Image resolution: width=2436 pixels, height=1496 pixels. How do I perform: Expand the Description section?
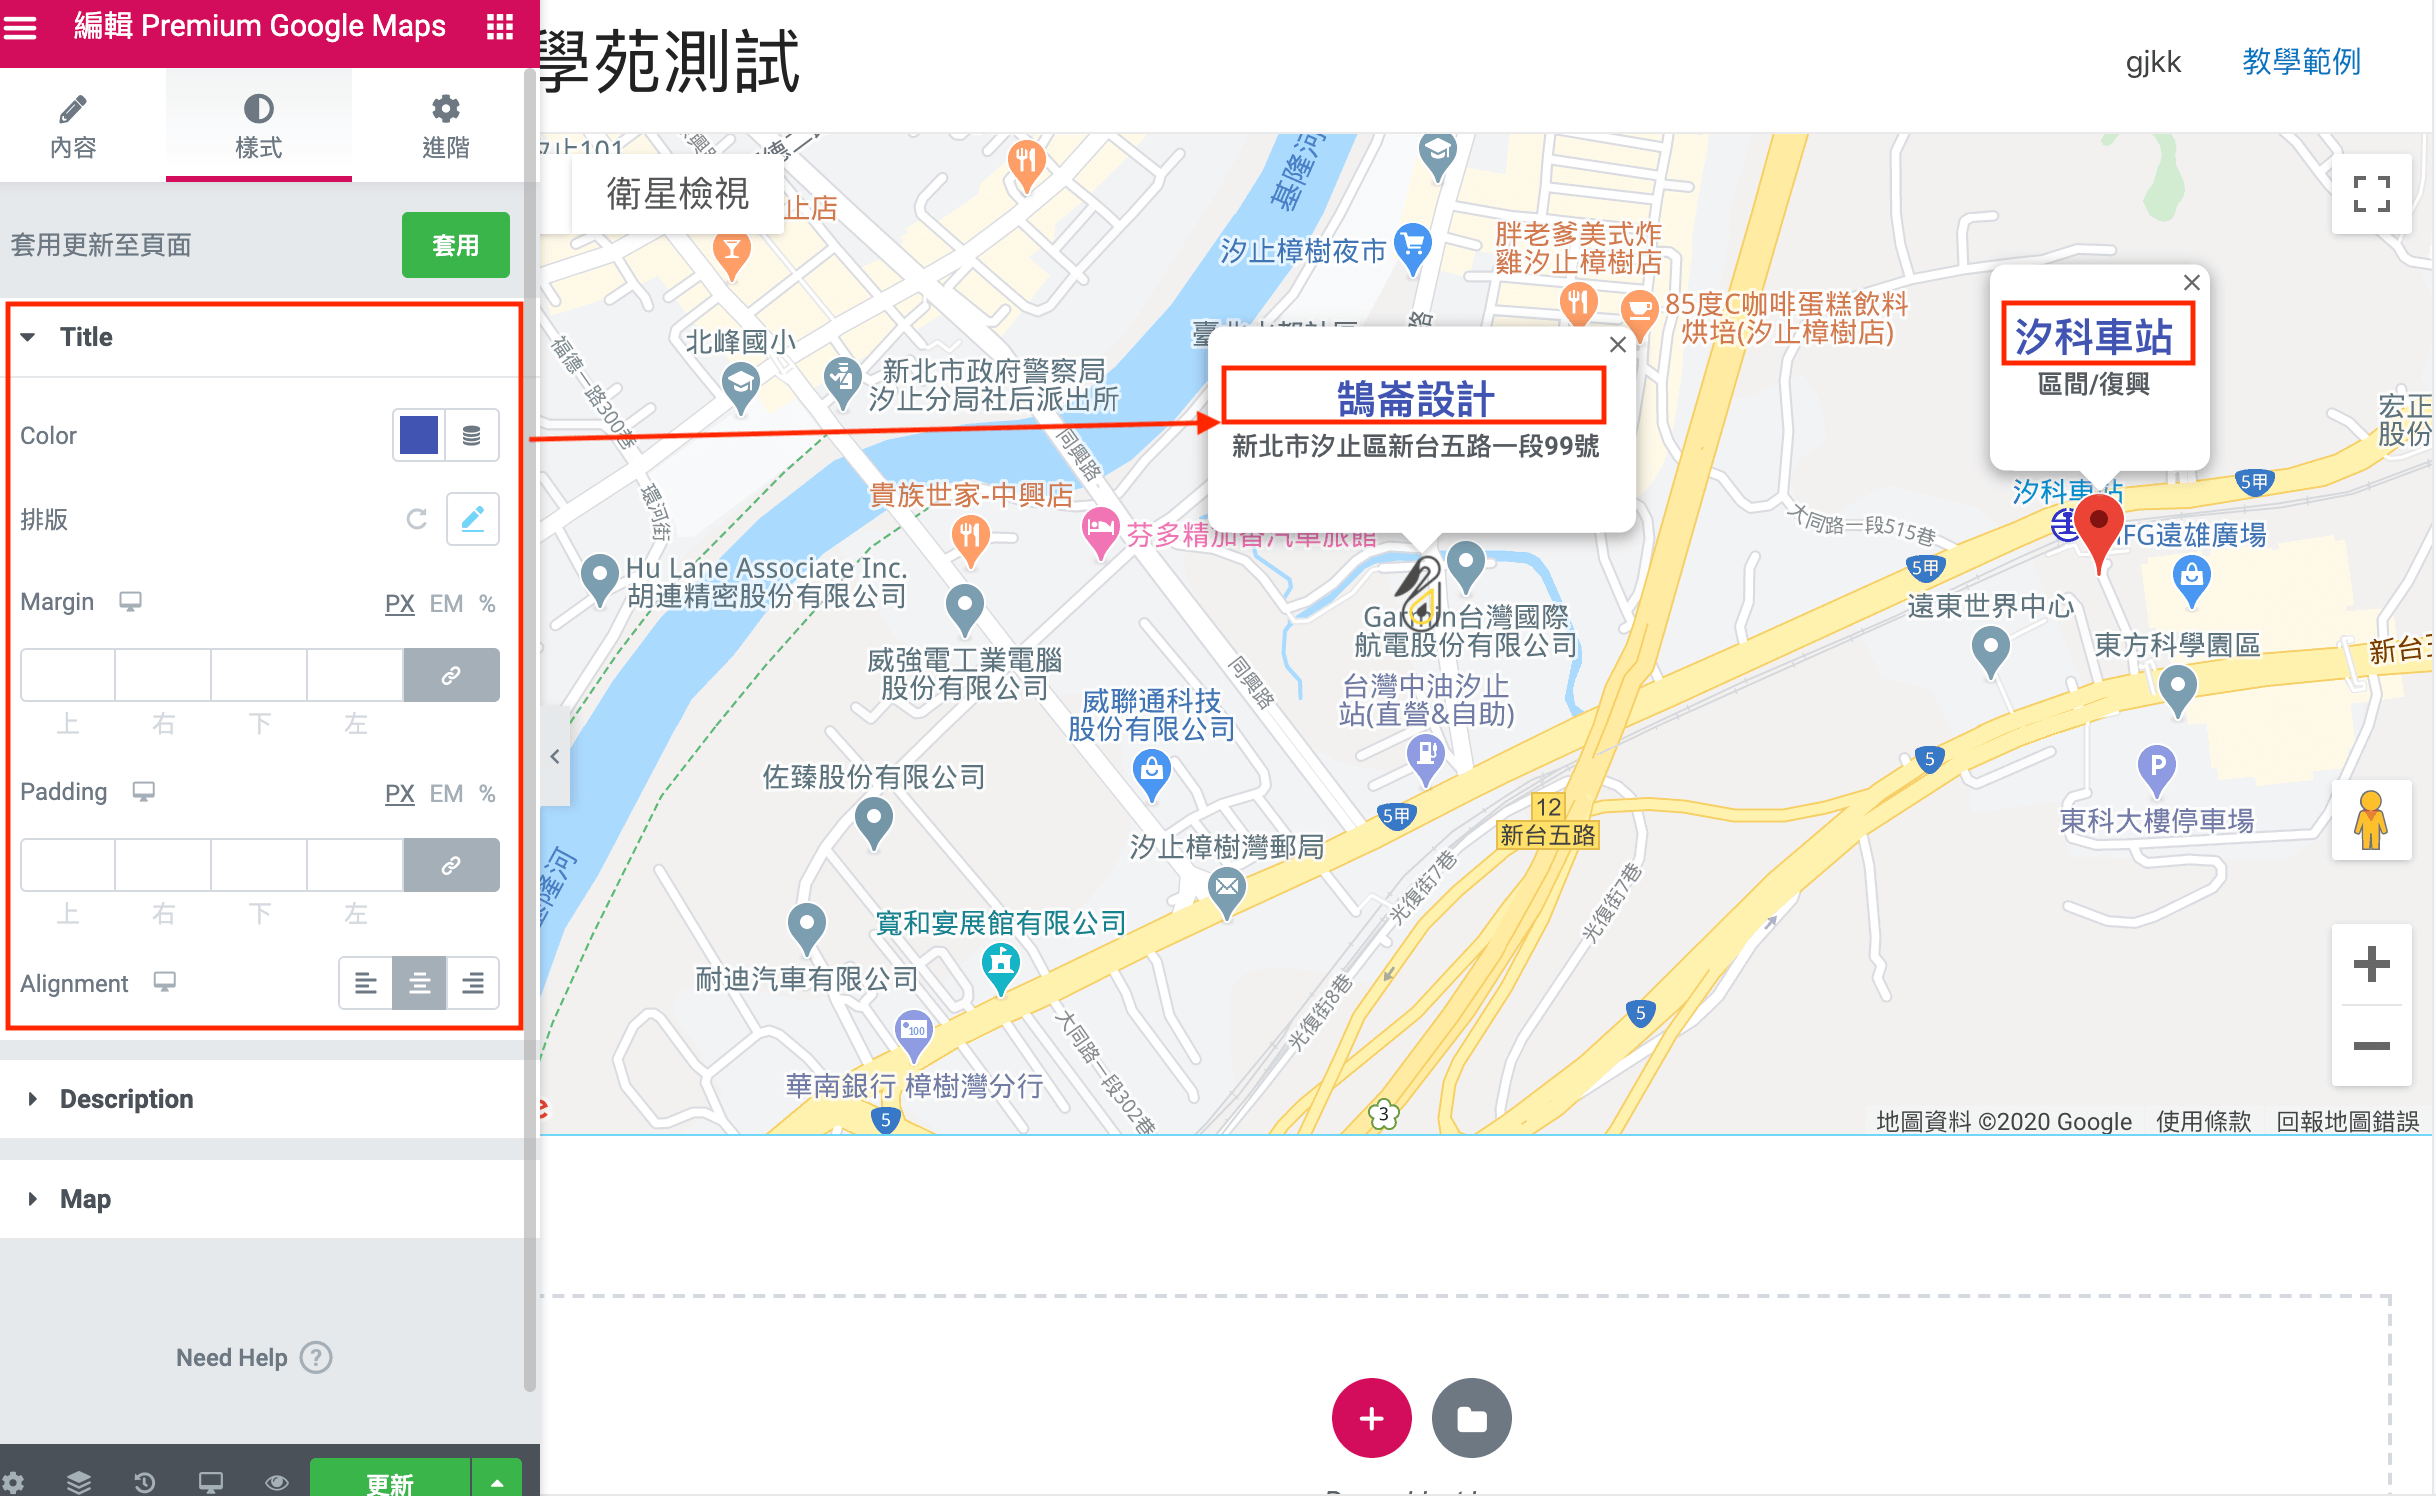click(x=262, y=1099)
